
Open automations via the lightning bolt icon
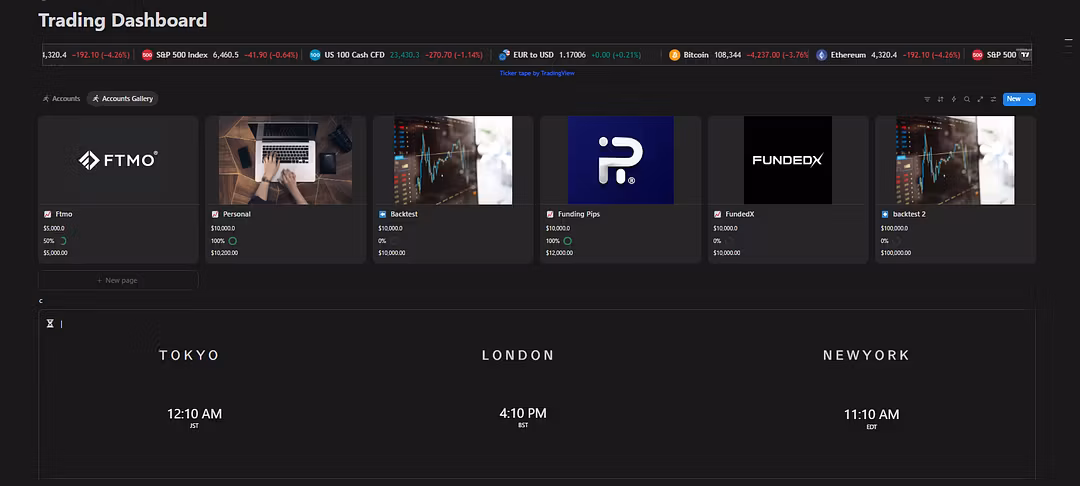tap(953, 99)
